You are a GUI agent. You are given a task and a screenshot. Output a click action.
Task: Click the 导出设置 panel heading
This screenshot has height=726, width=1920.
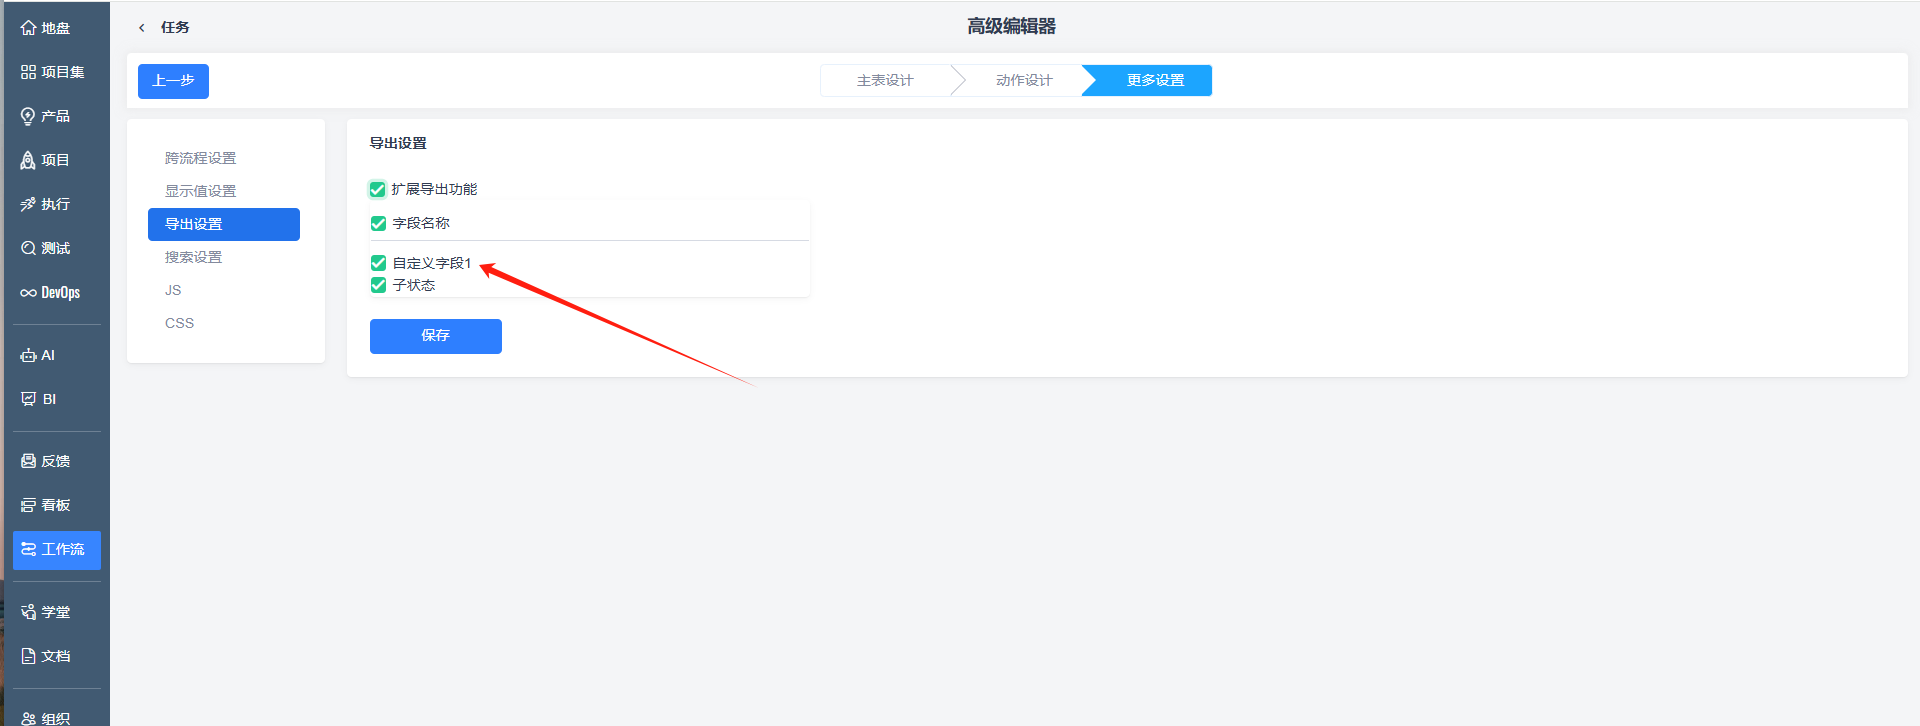coord(398,143)
